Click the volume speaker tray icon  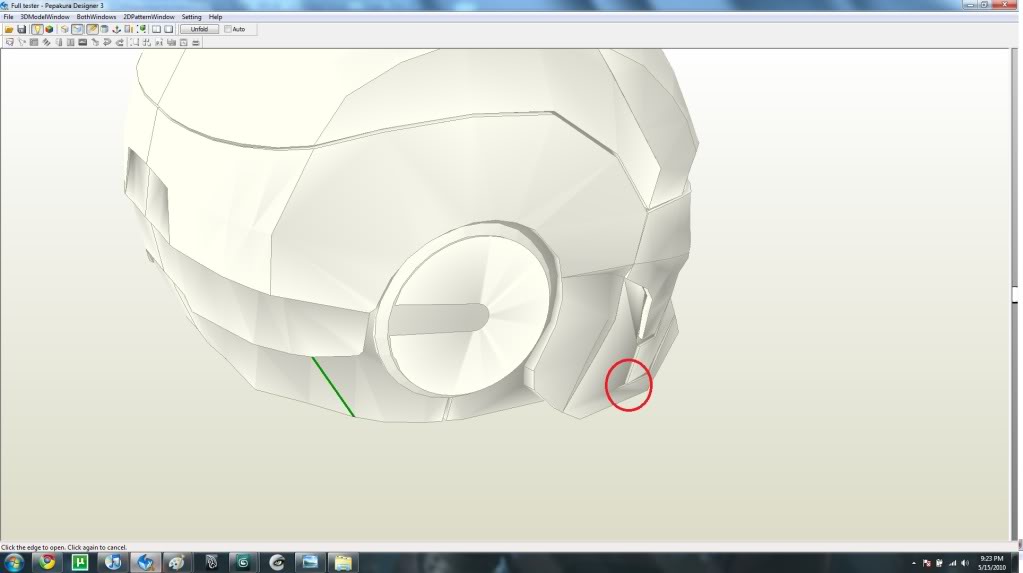[965, 563]
